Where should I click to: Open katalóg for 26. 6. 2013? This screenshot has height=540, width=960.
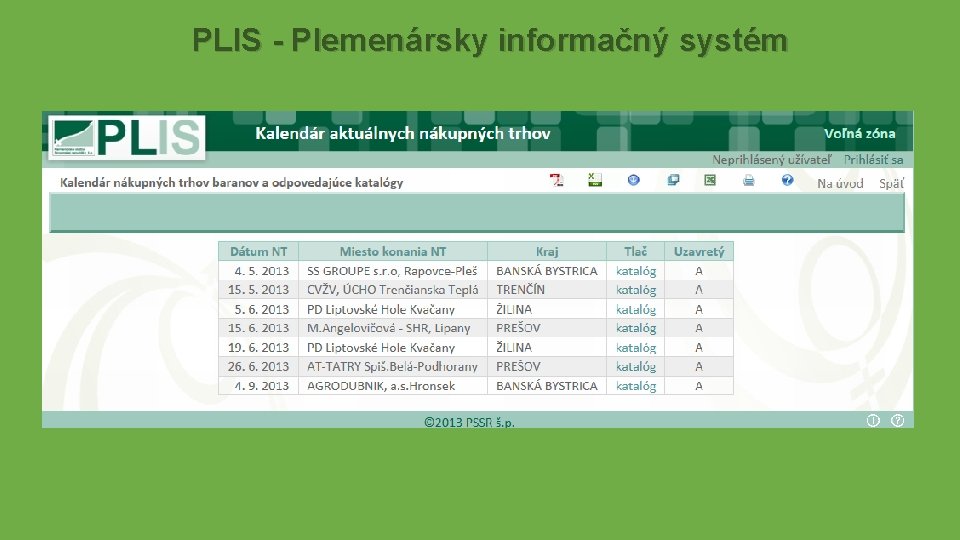(636, 366)
